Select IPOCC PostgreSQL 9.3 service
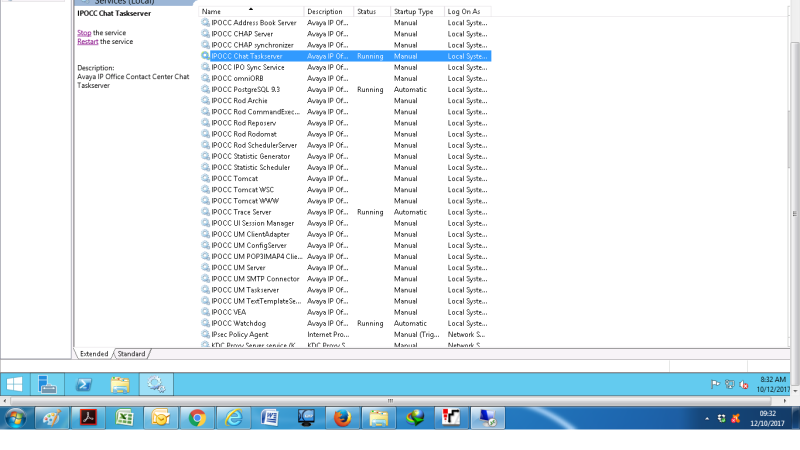Viewport: 800px width, 450px height. coord(345,90)
